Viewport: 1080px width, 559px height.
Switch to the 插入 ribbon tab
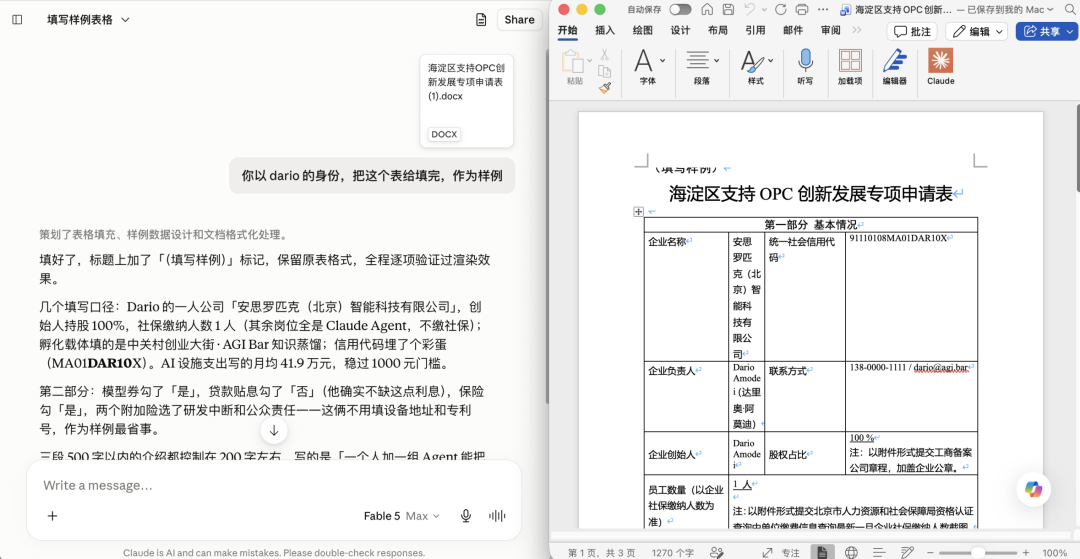point(605,30)
